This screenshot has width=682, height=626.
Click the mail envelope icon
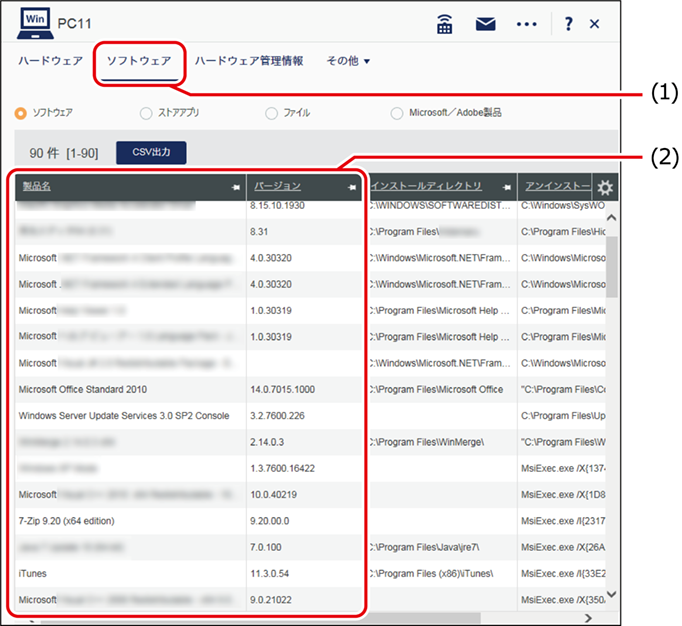click(x=485, y=24)
